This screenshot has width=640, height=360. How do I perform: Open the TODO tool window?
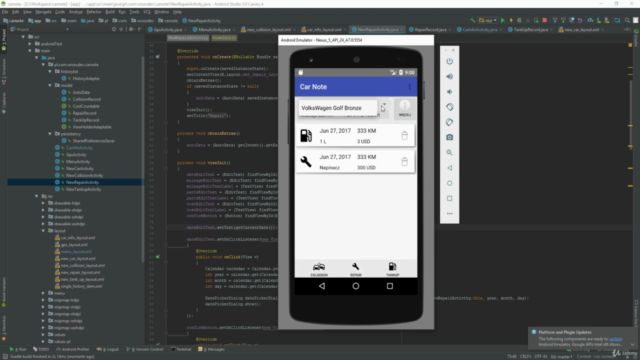point(41,349)
